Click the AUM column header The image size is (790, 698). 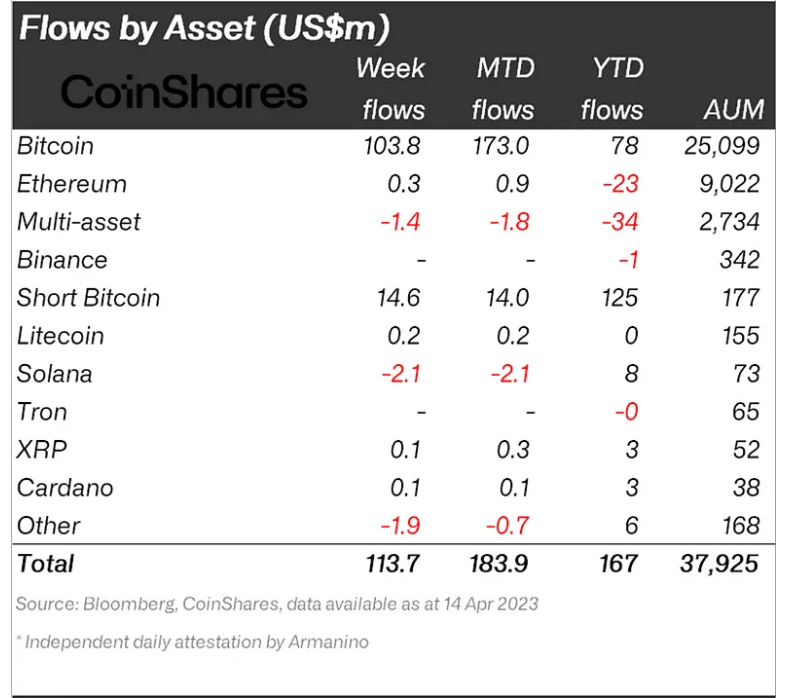(733, 109)
